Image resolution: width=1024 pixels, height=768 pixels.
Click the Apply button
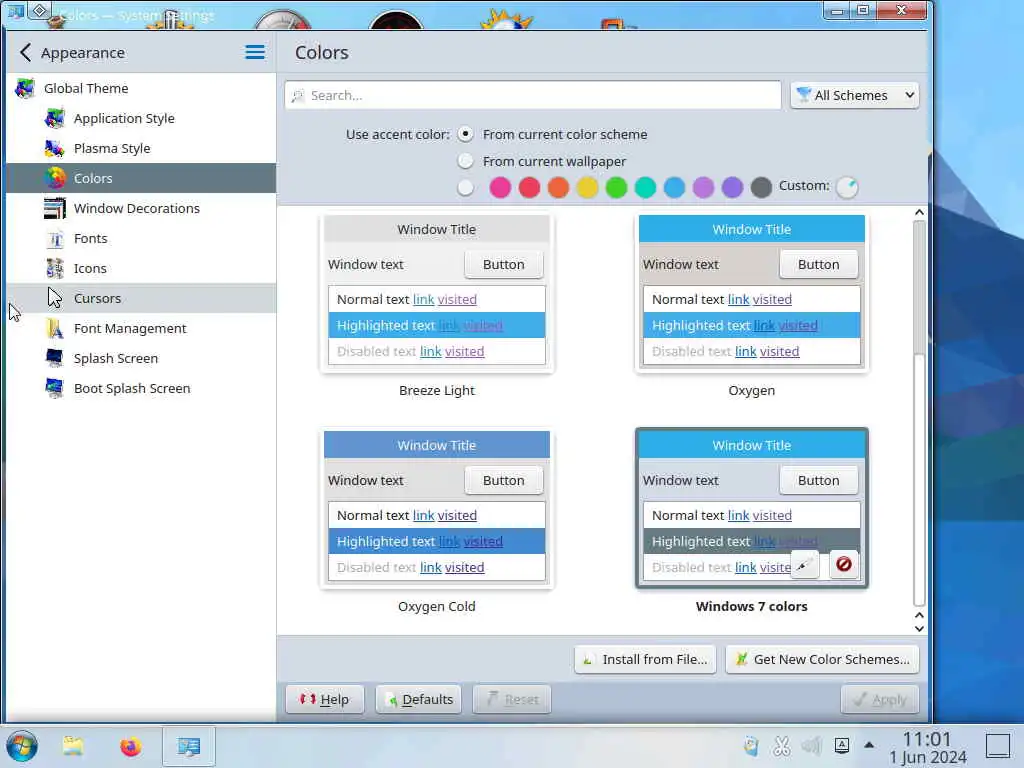point(880,700)
